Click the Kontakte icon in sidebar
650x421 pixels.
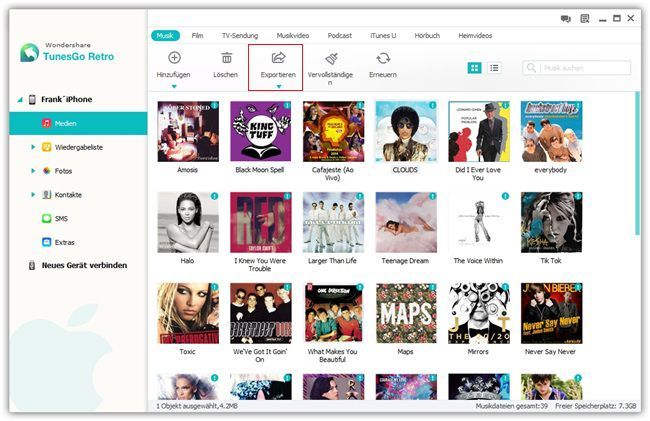[46, 195]
